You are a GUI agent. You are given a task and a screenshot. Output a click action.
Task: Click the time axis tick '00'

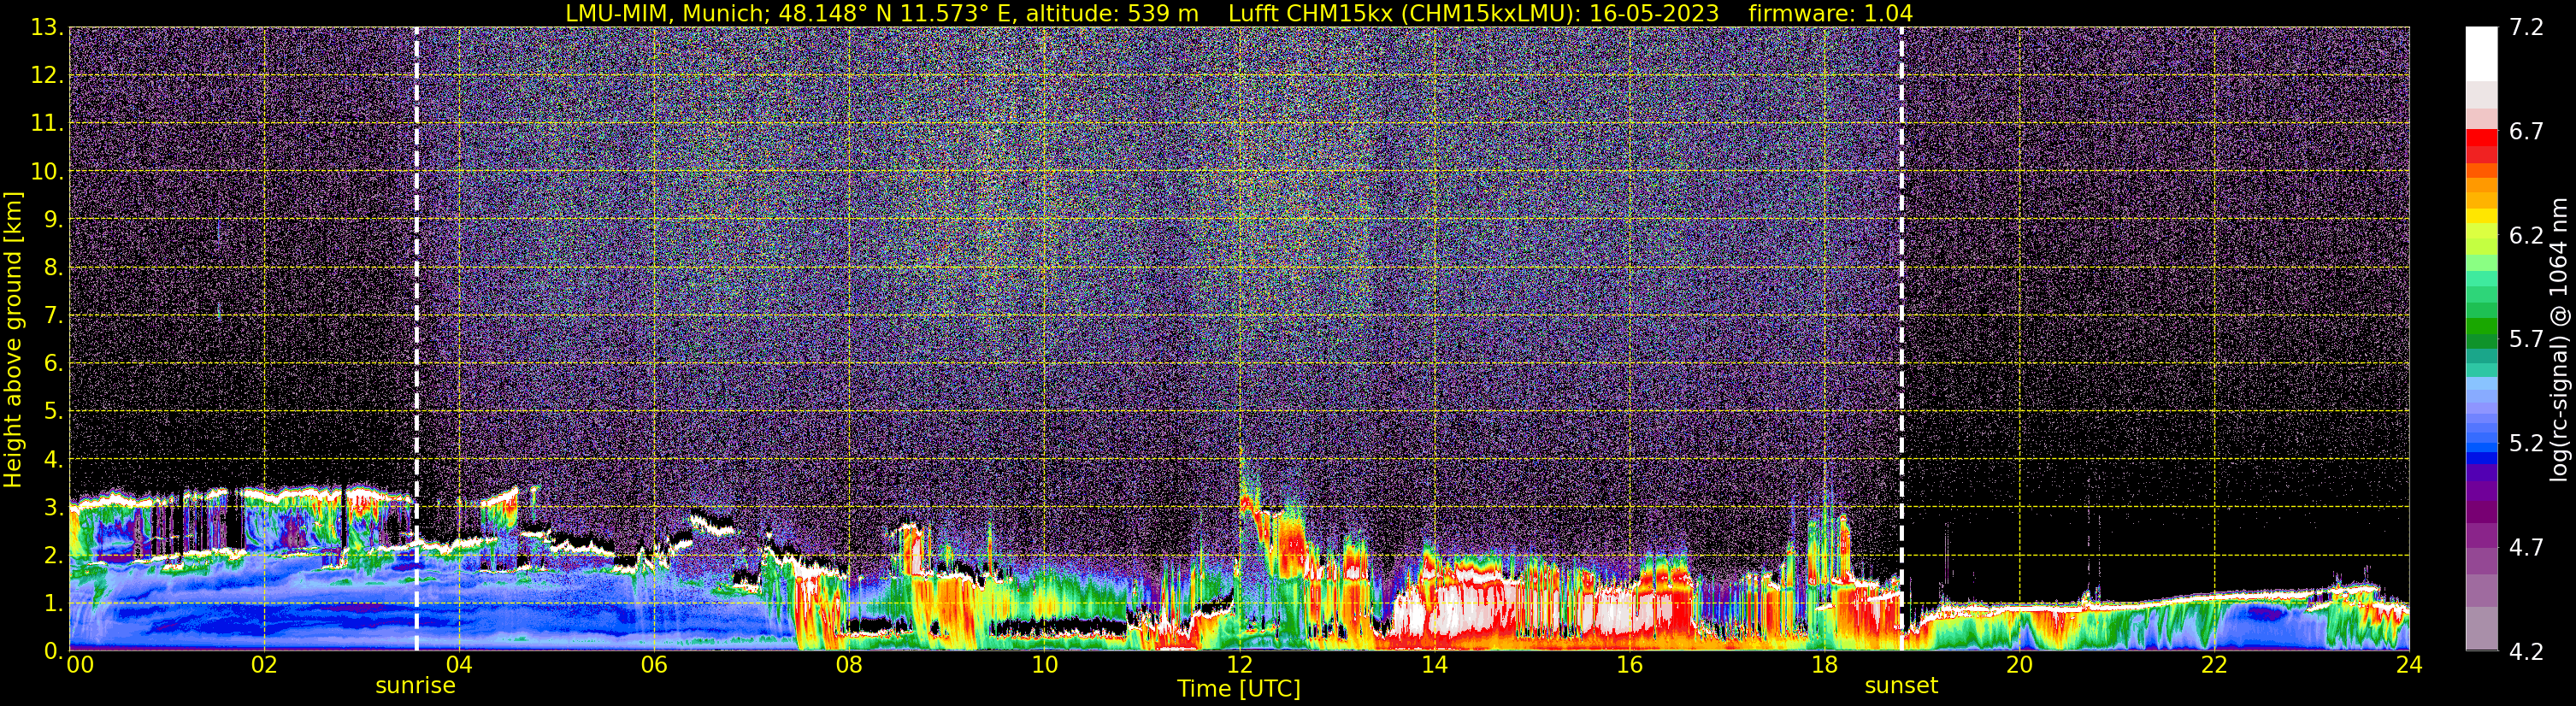click(x=79, y=665)
